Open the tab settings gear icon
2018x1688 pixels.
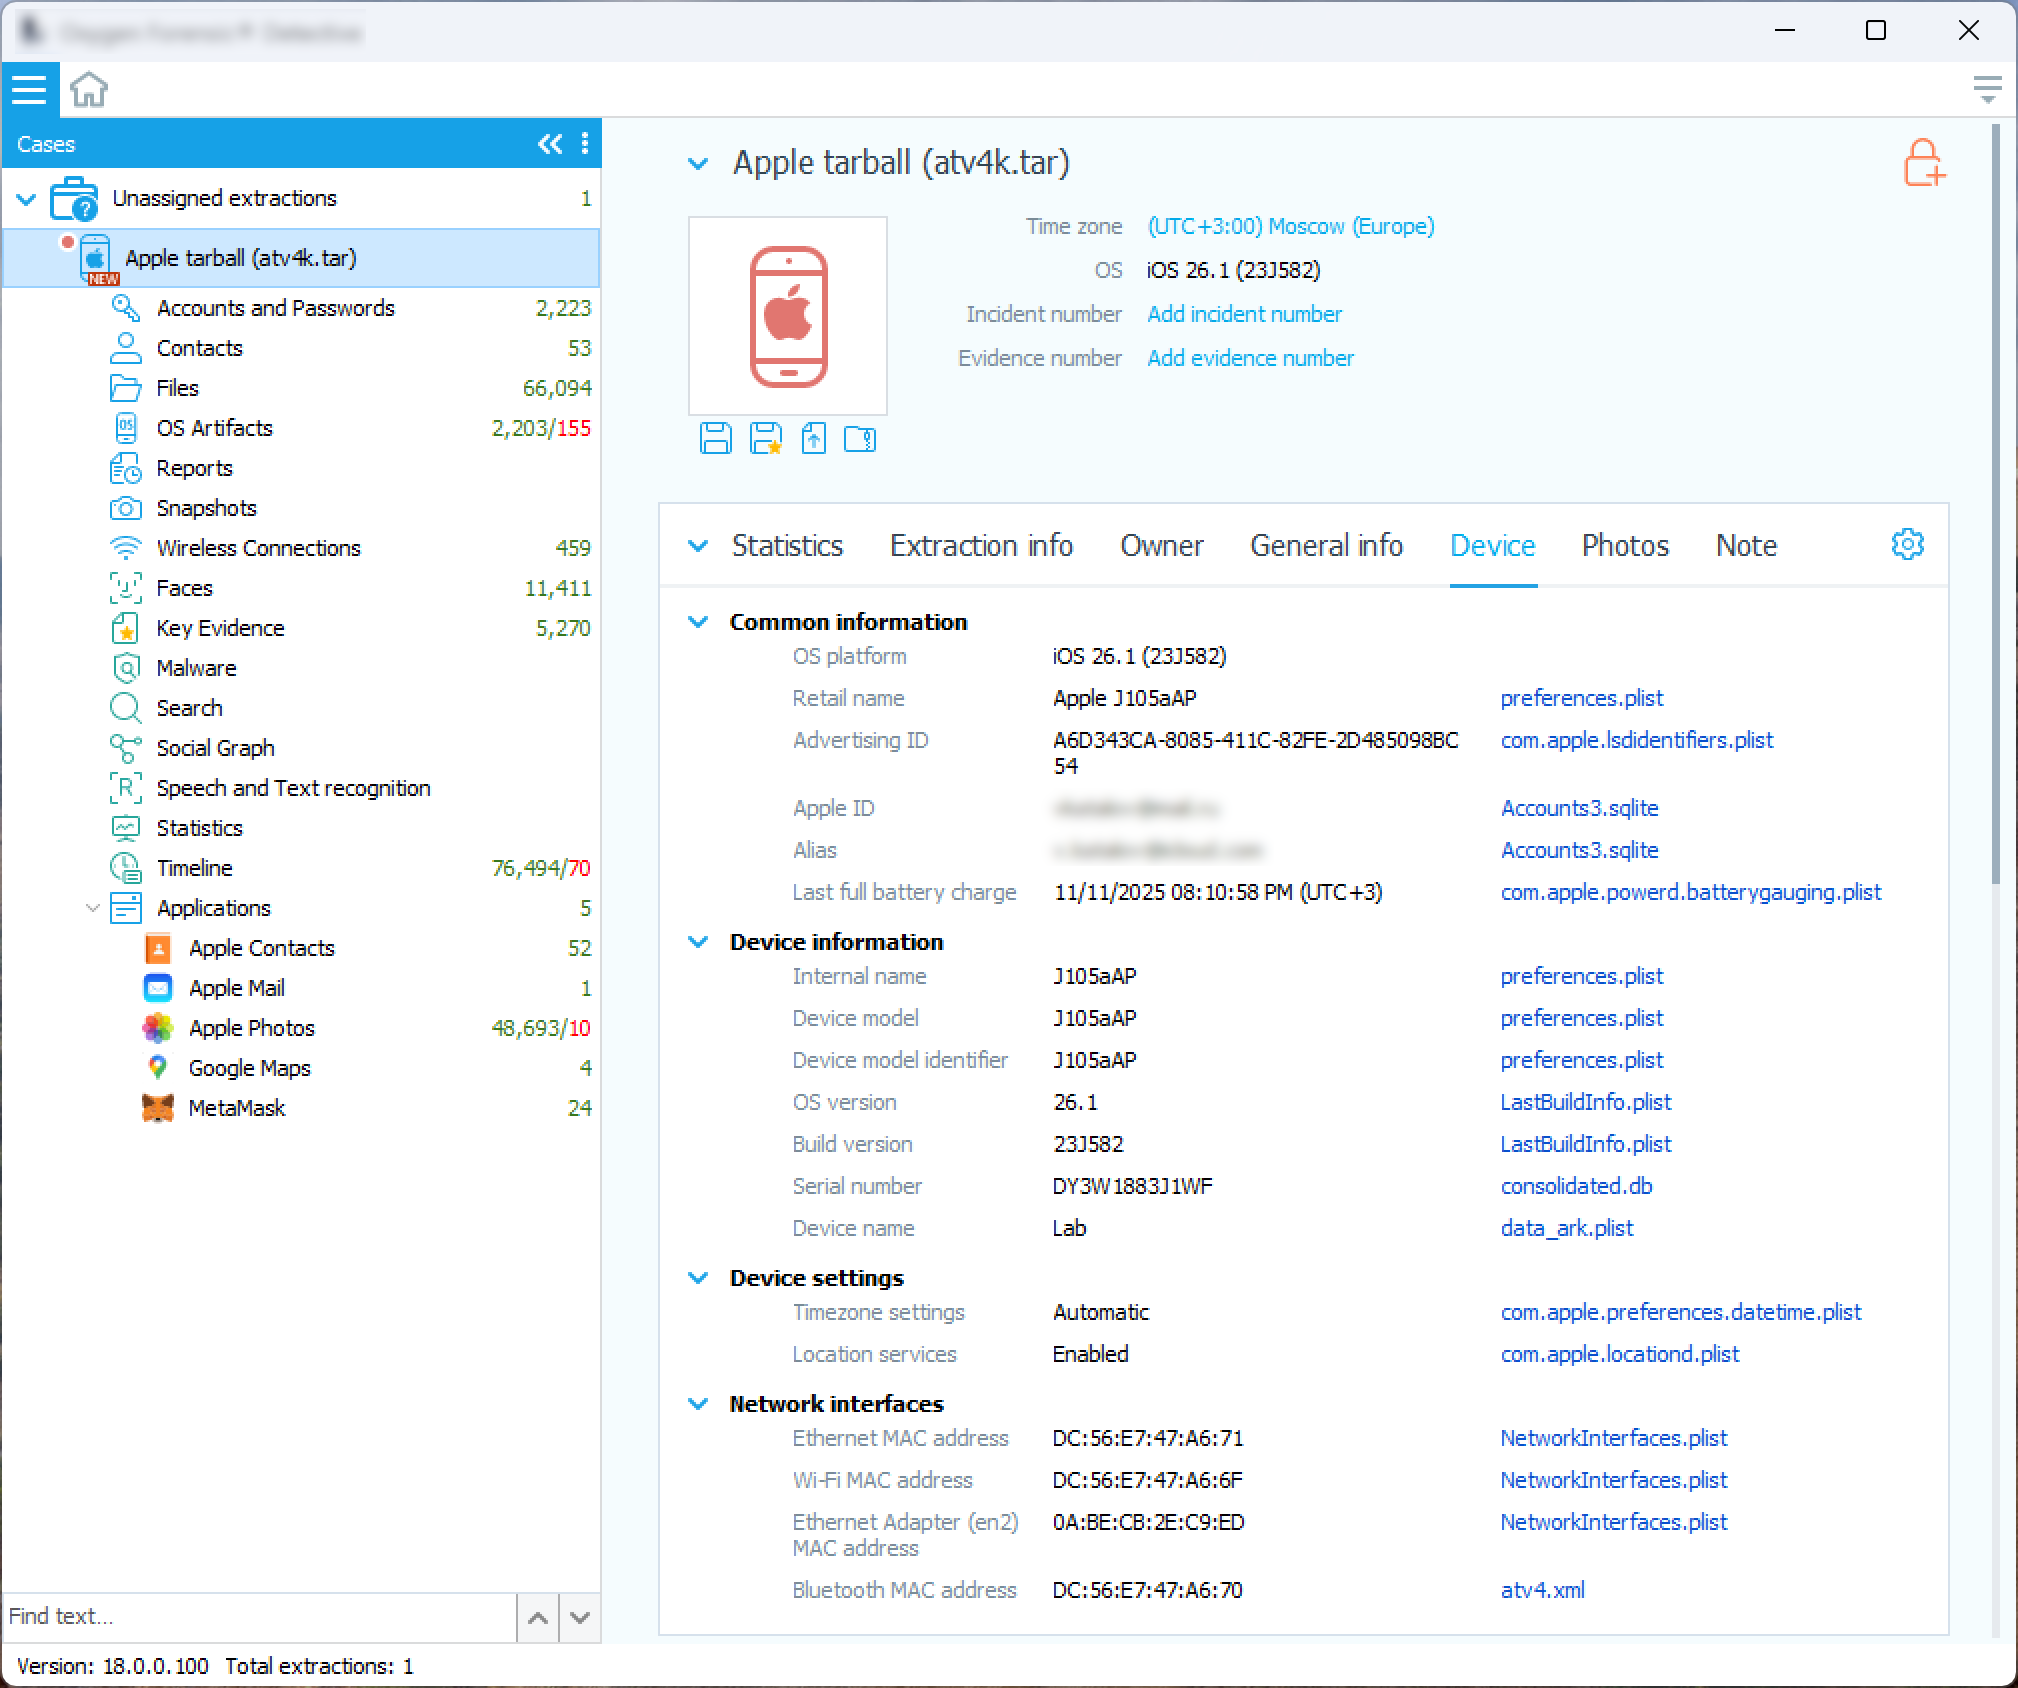point(1907,545)
